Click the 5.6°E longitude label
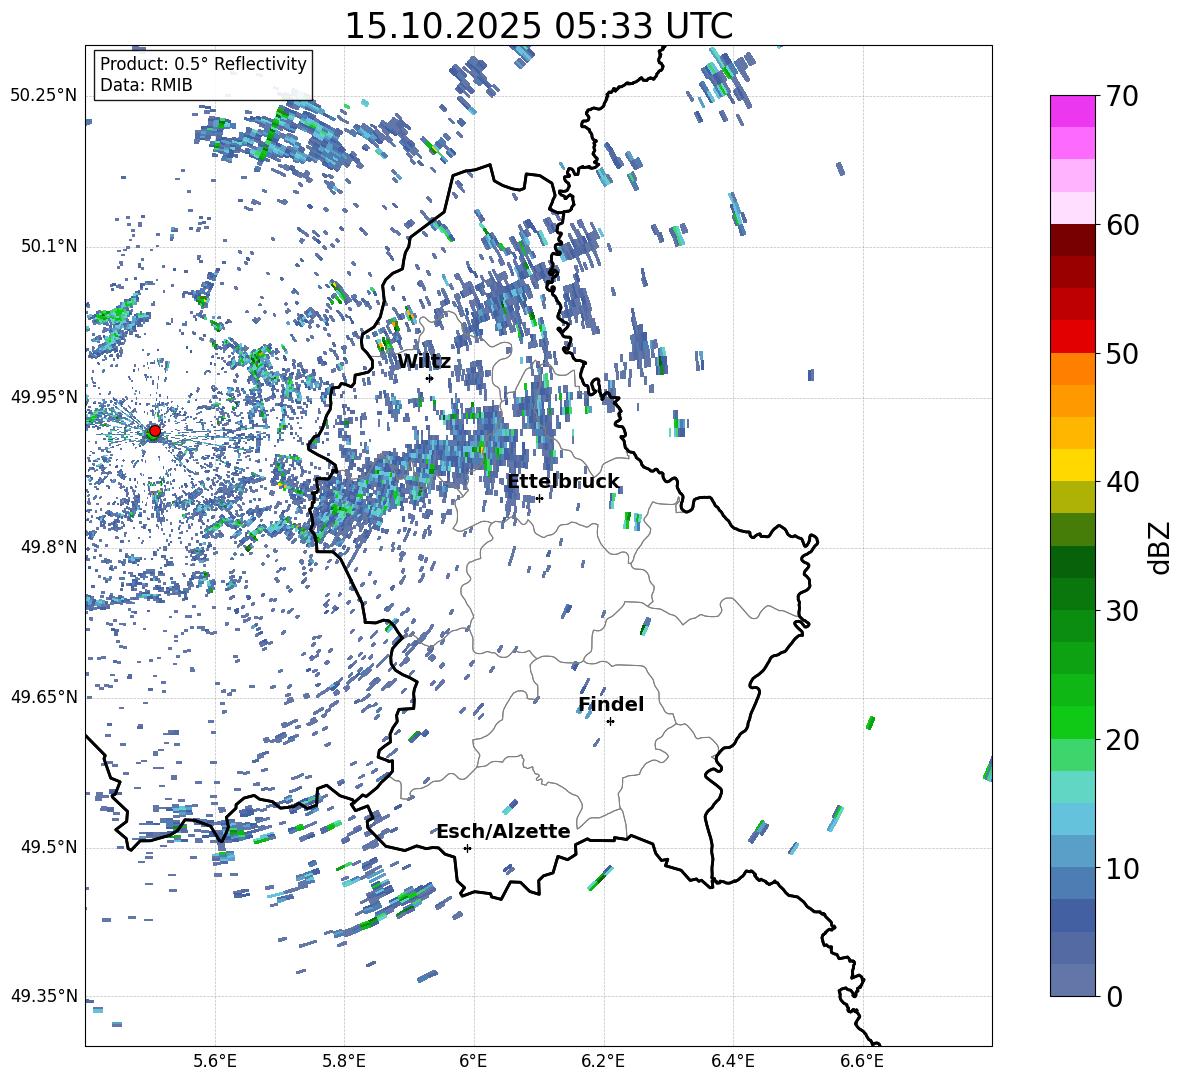This screenshot has width=1184, height=1081. [215, 1062]
